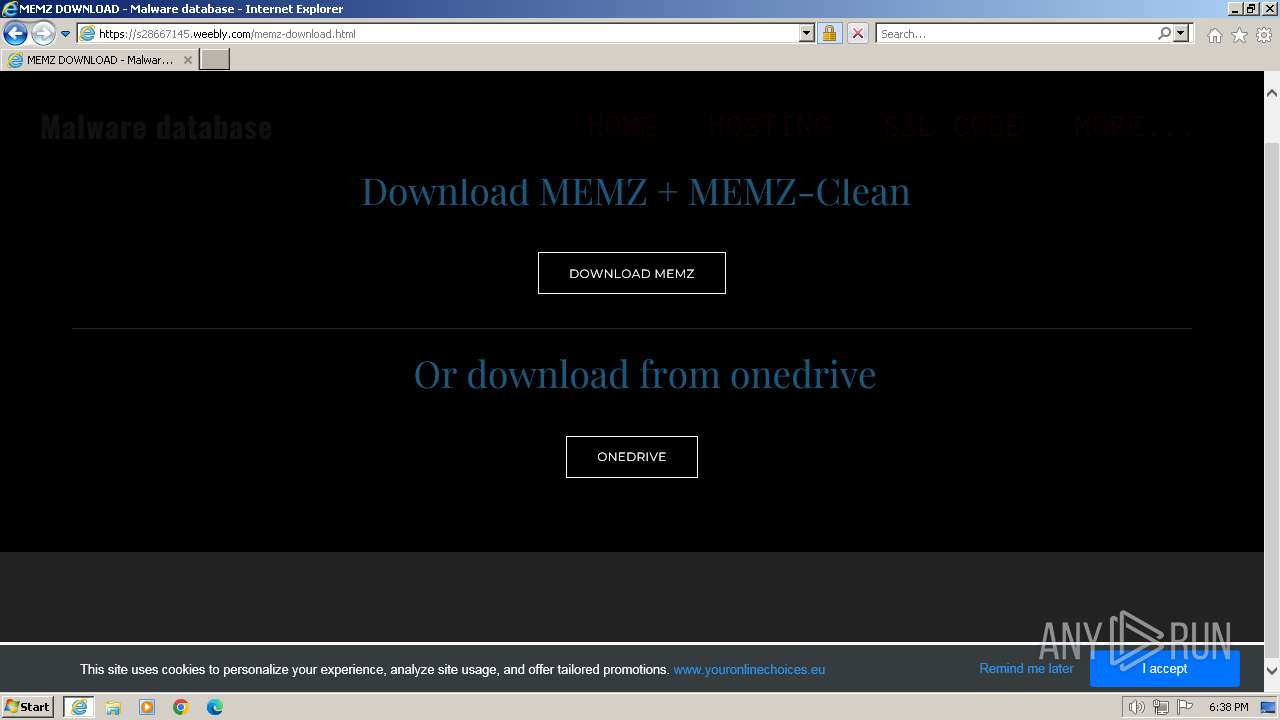
Task: Click Internet Explorer taskbar icon
Action: point(78,707)
